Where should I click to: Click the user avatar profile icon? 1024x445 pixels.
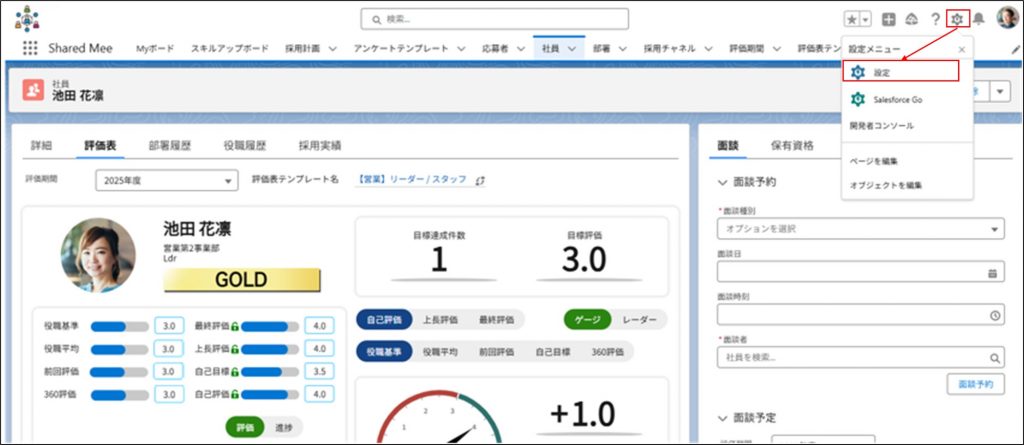coord(1007,18)
